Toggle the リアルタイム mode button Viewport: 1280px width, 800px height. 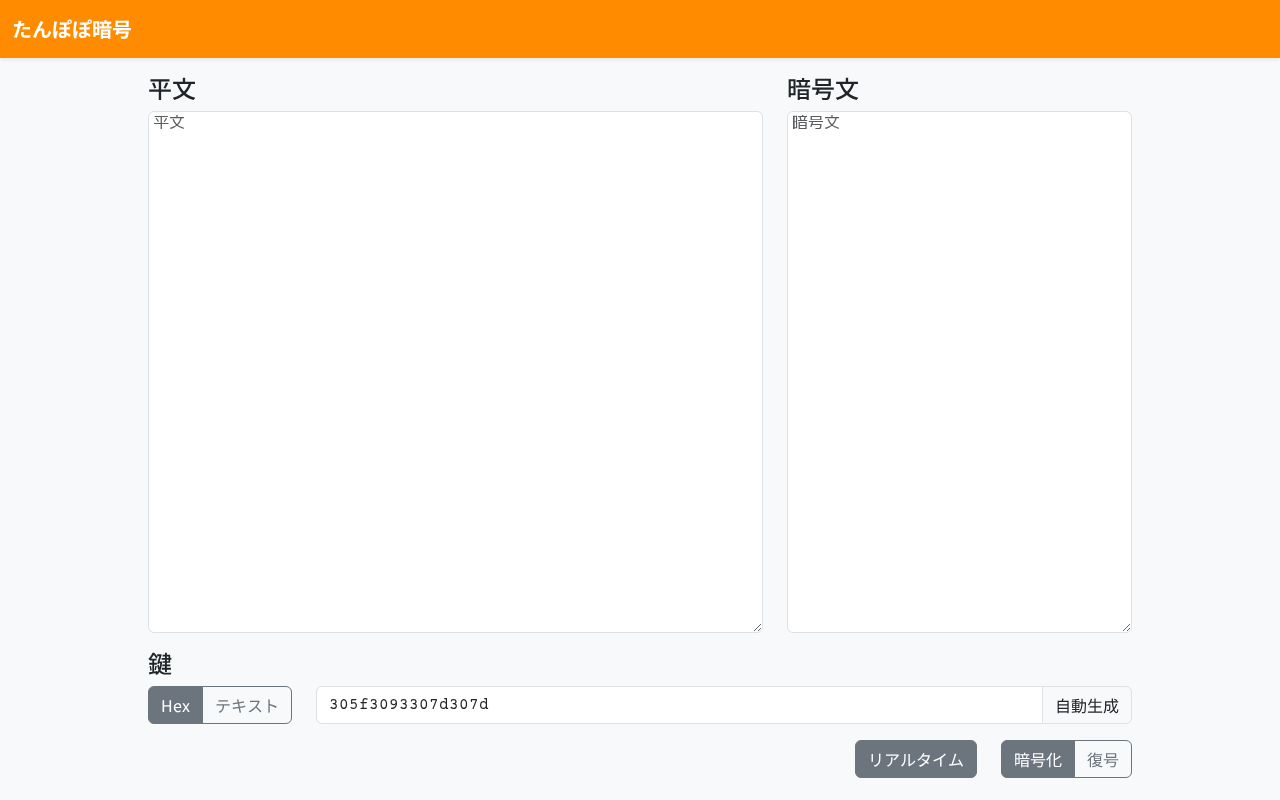915,759
